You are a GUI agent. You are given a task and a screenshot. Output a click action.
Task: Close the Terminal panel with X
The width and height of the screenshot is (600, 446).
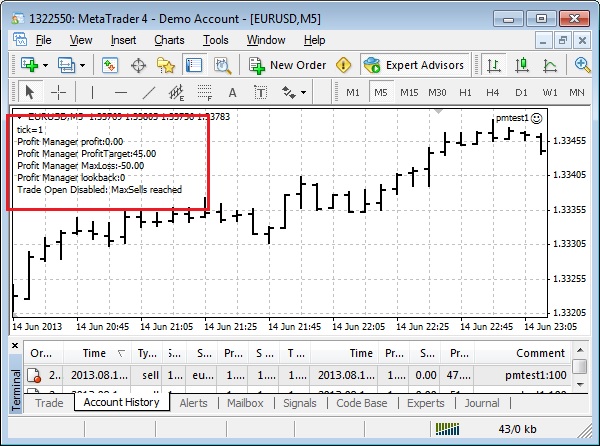tap(15, 346)
